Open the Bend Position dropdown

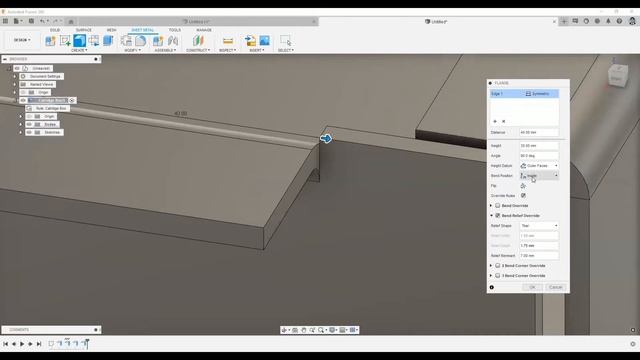tap(539, 176)
